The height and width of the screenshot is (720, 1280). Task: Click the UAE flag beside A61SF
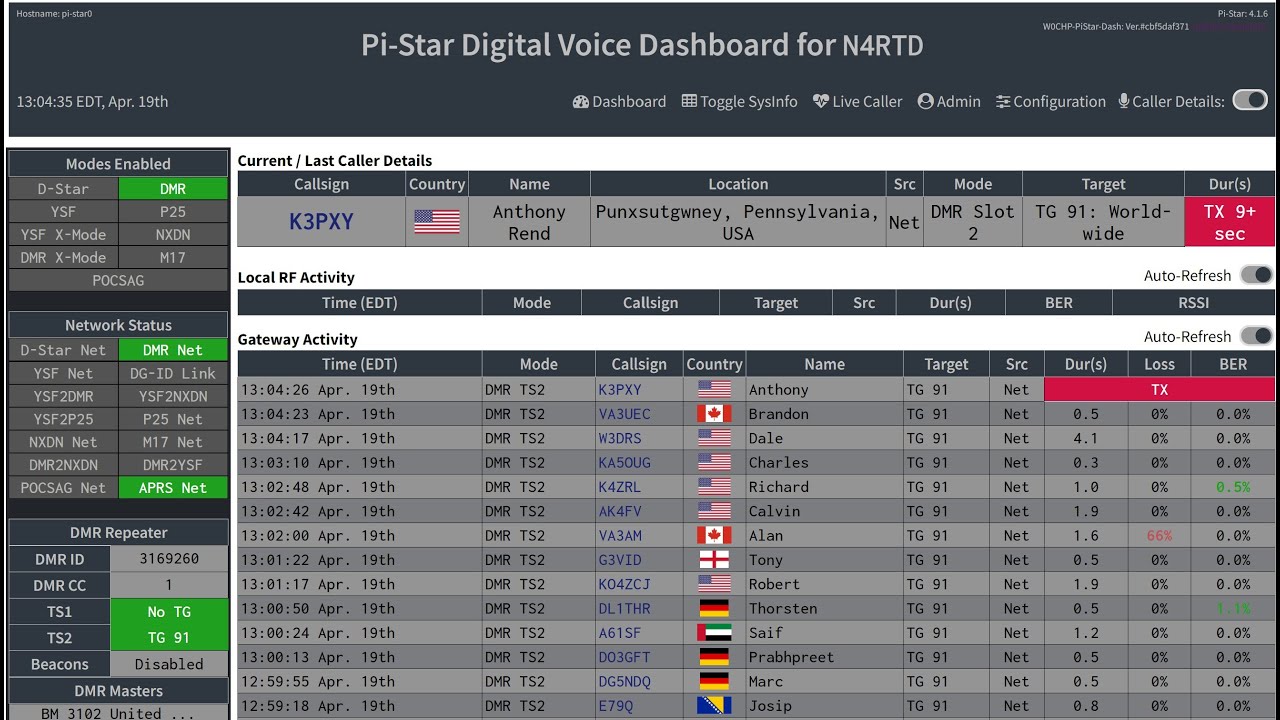point(714,632)
